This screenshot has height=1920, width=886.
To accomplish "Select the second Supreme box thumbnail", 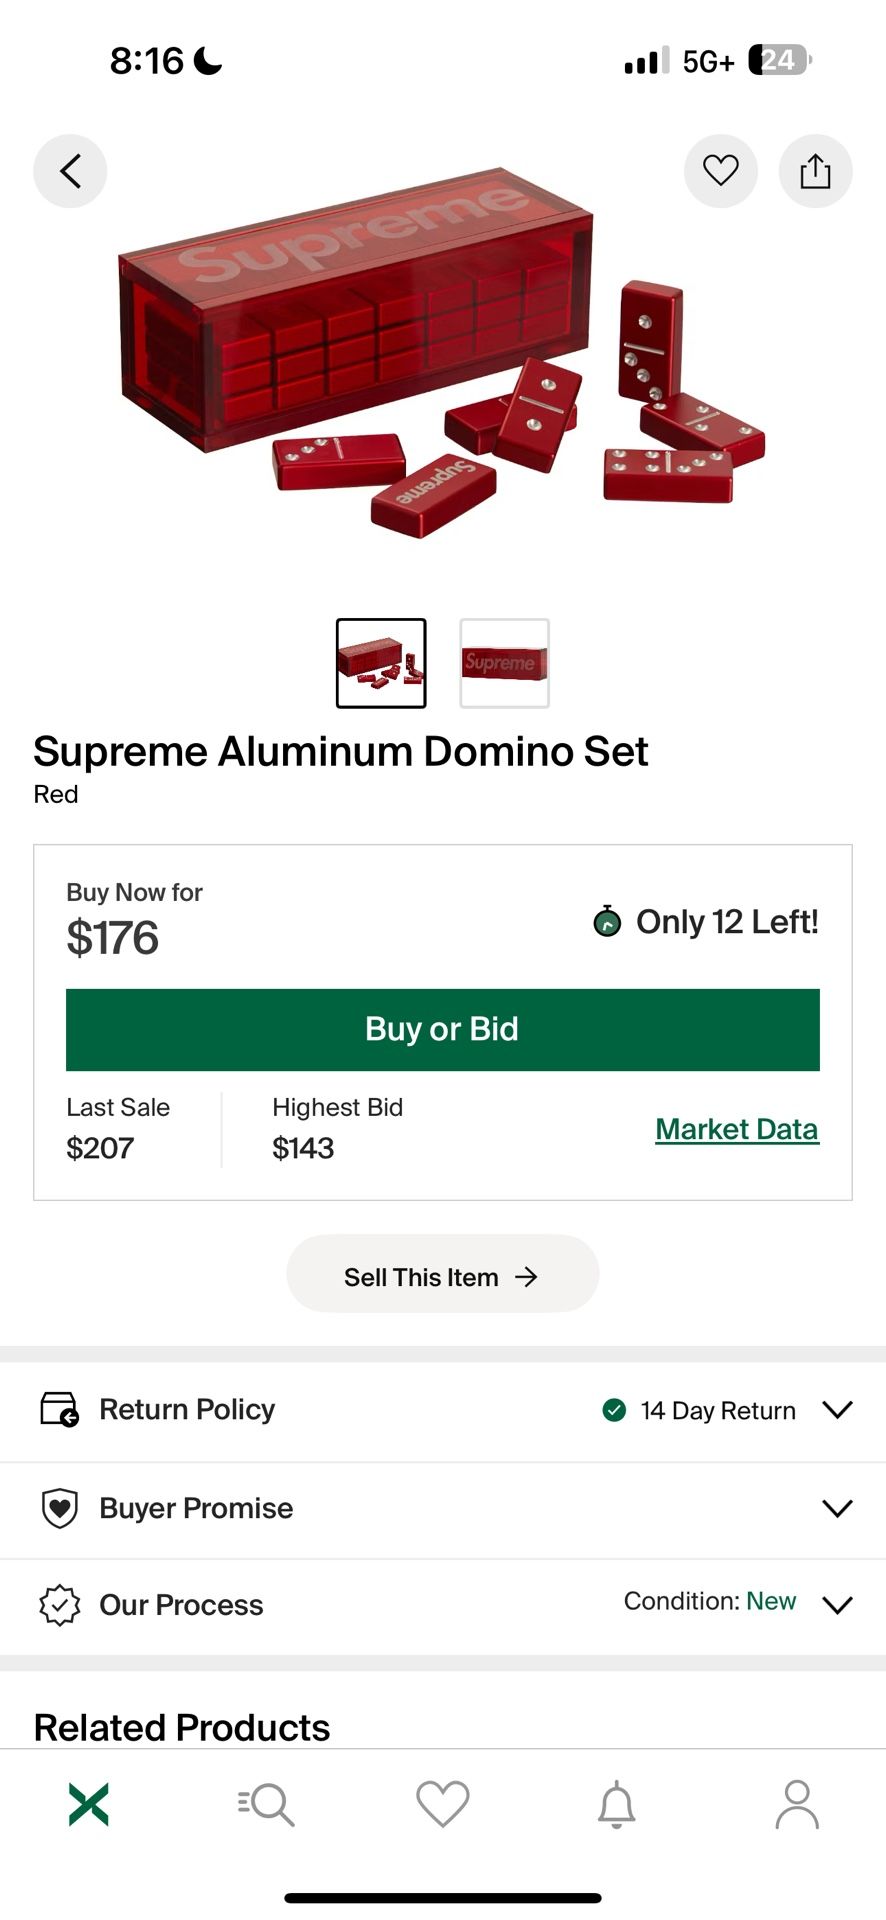I will coord(504,663).
